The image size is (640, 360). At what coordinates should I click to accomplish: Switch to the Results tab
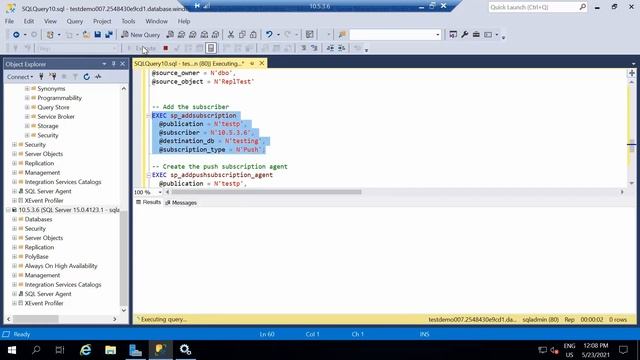[x=149, y=202]
